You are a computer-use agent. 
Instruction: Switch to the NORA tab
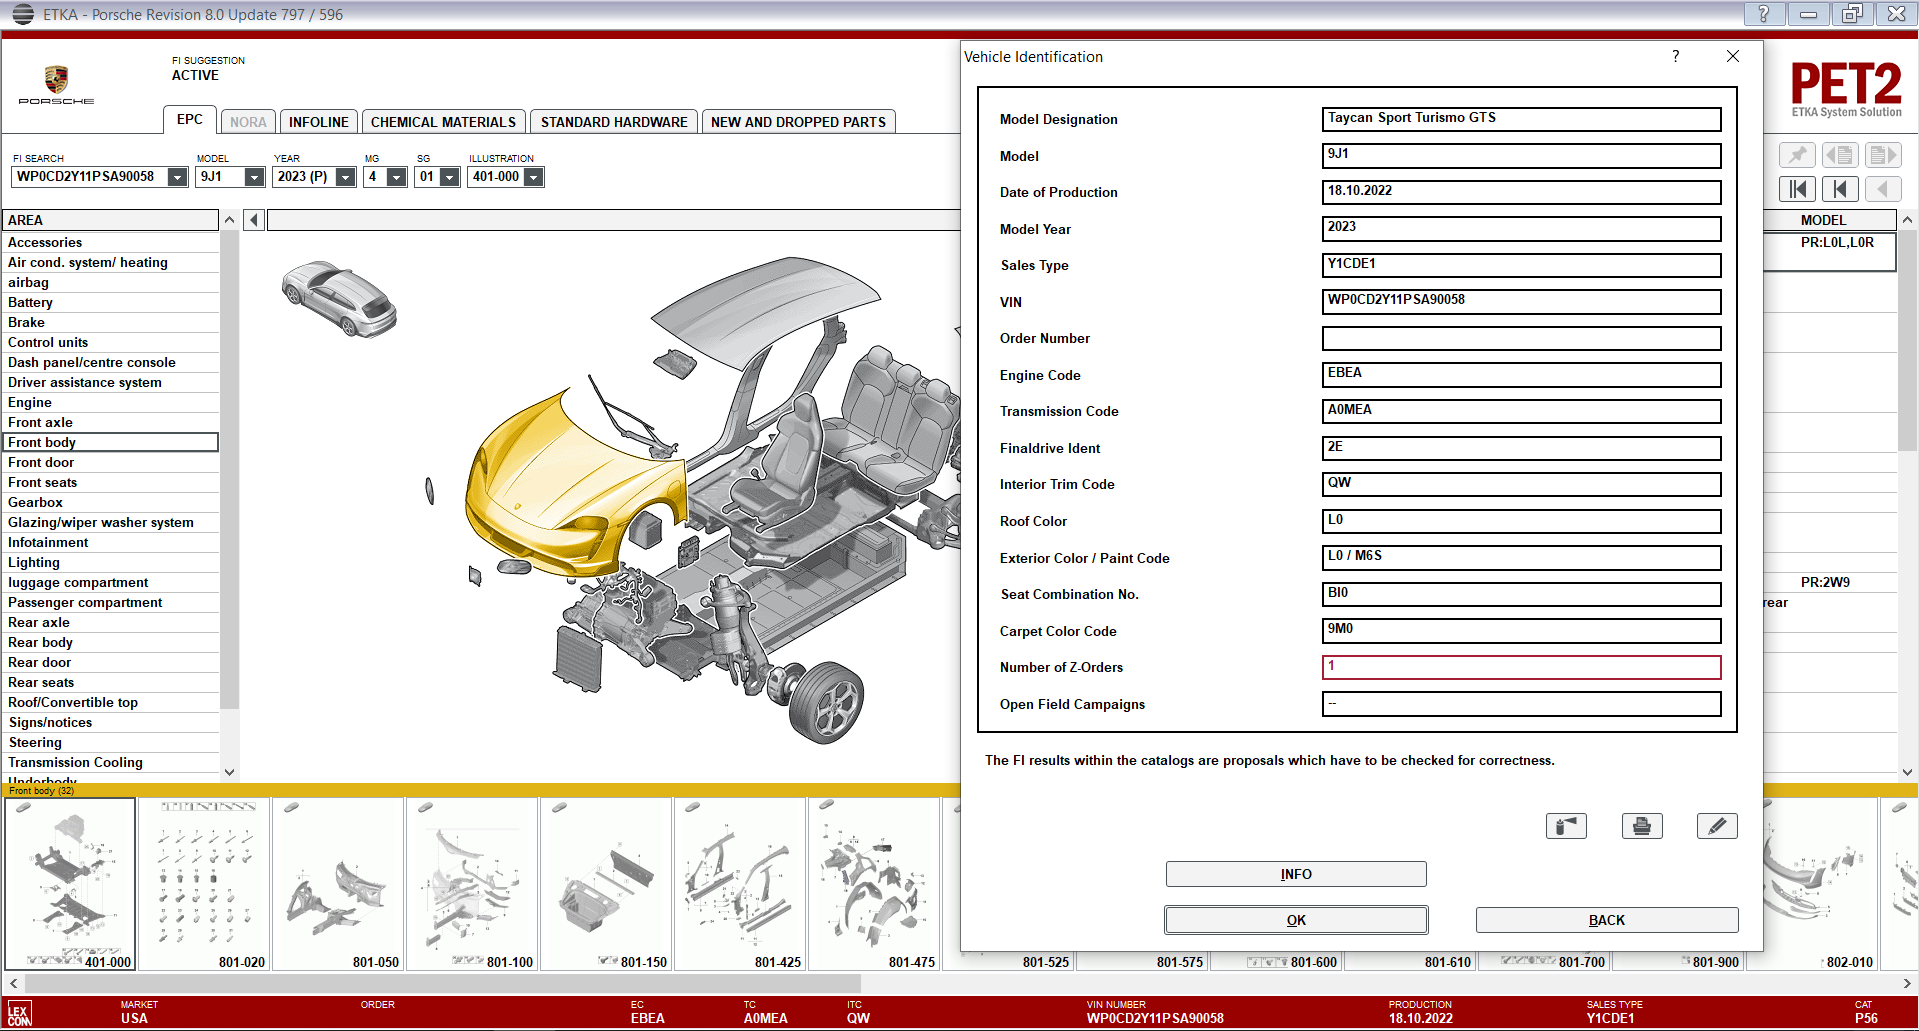[x=248, y=122]
